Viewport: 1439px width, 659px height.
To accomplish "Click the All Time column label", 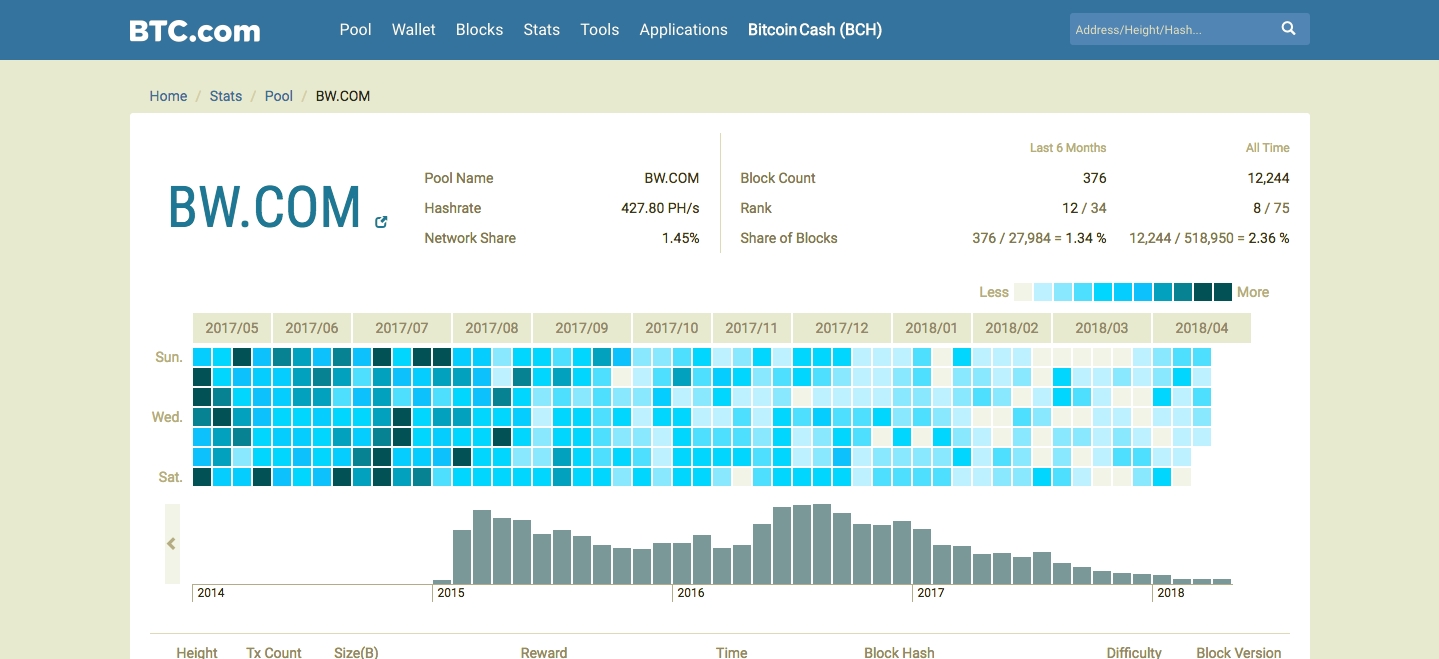I will [1268, 148].
